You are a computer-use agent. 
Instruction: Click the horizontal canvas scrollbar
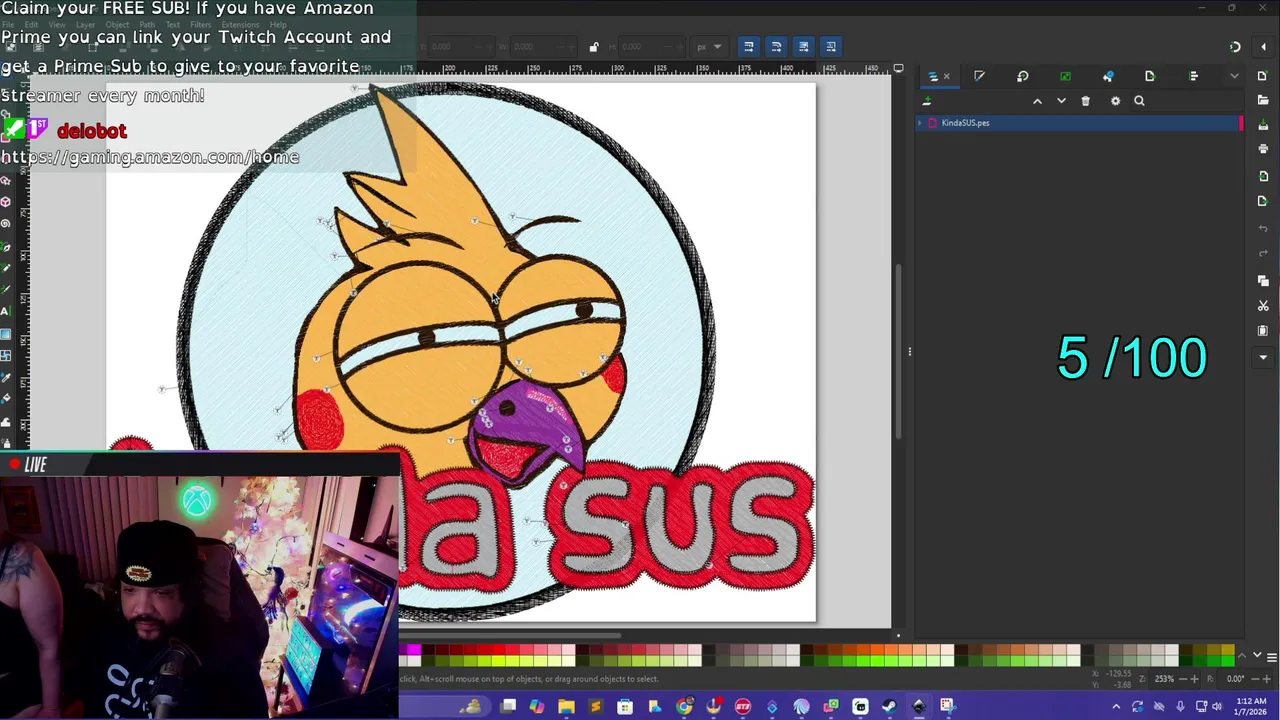pyautogui.click(x=510, y=634)
